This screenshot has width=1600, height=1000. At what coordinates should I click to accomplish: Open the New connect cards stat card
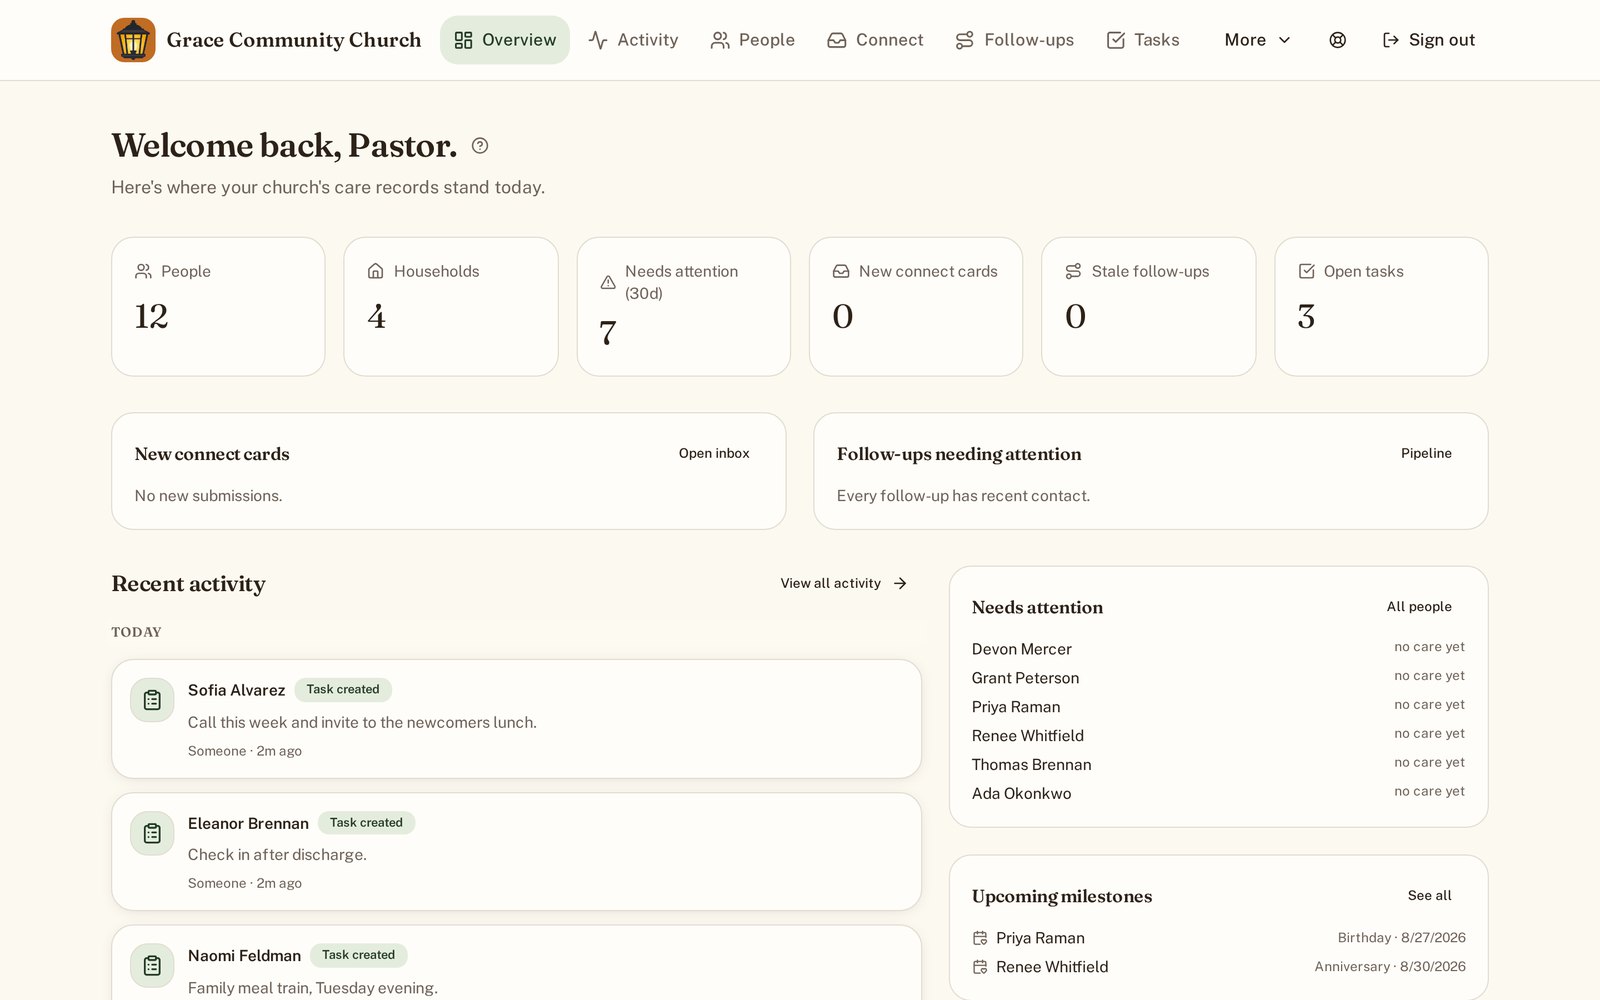916,306
